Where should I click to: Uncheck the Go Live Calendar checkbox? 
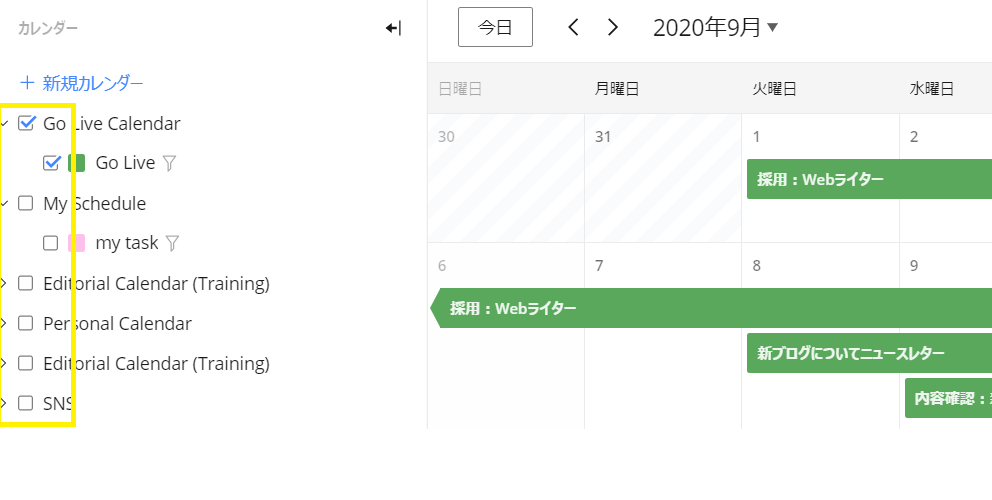[26, 123]
